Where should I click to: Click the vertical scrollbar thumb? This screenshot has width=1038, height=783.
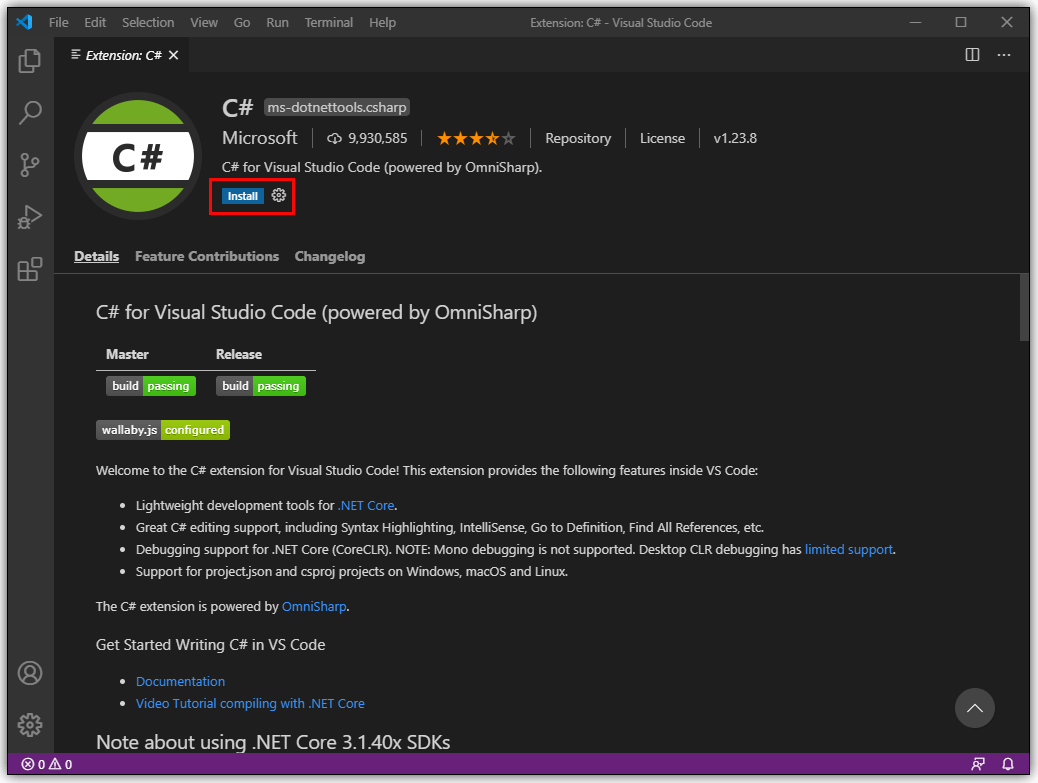[1024, 307]
